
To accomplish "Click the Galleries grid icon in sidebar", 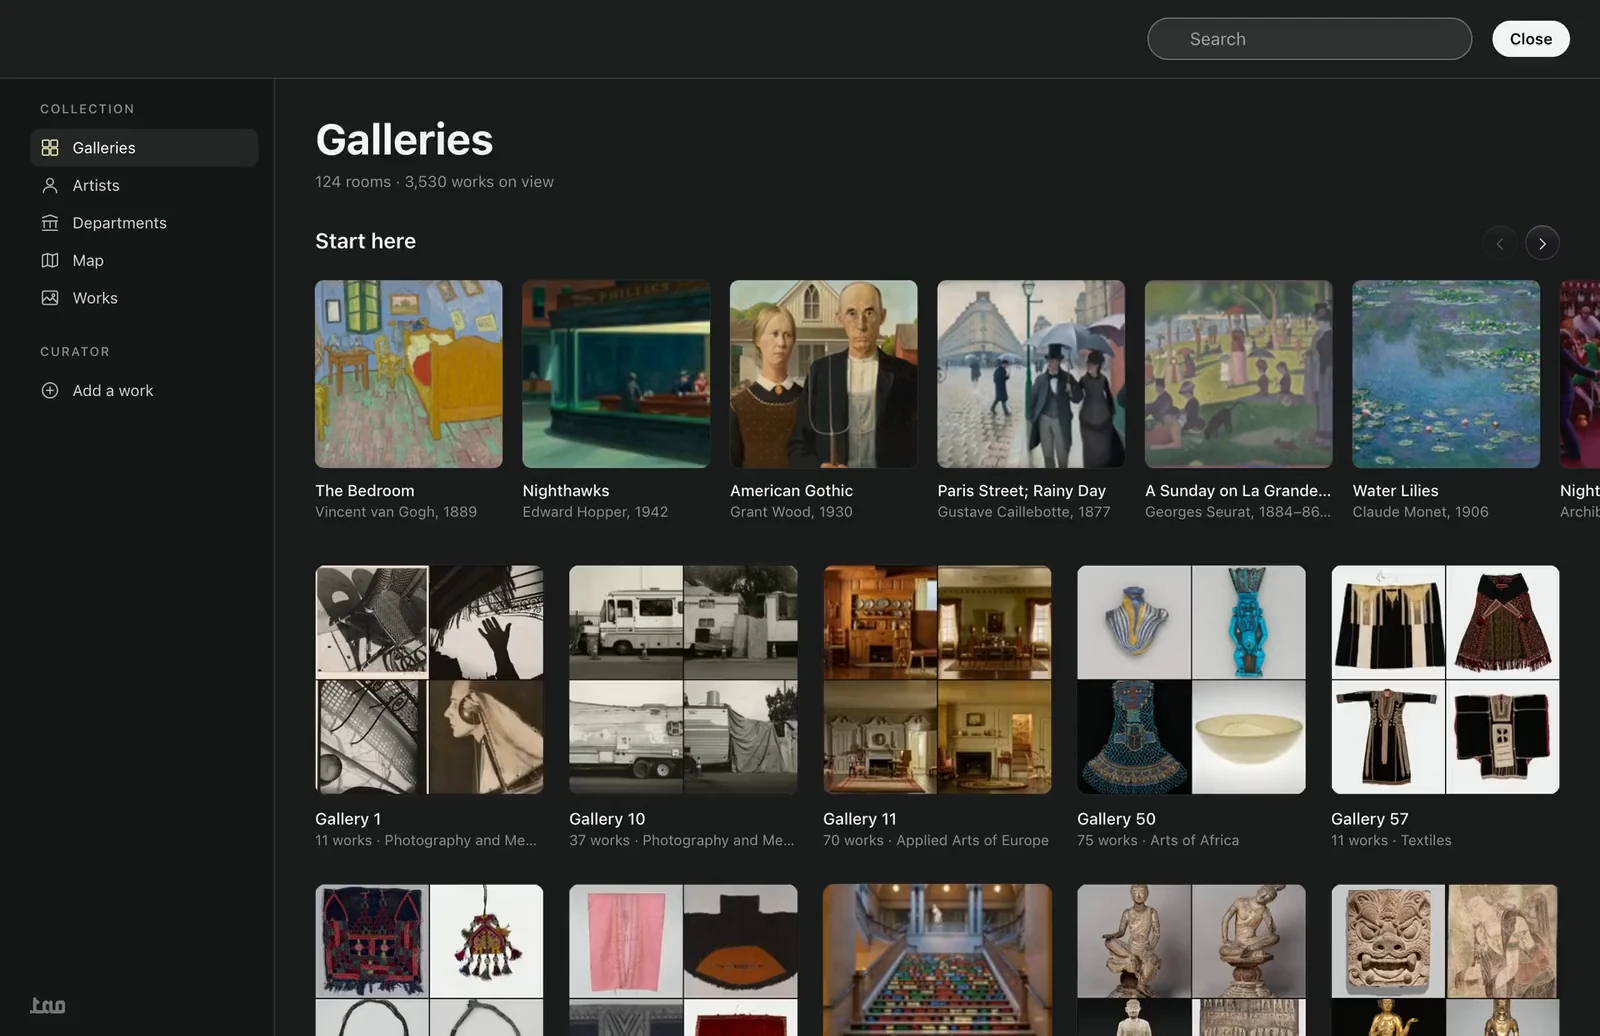I will (x=50, y=148).
